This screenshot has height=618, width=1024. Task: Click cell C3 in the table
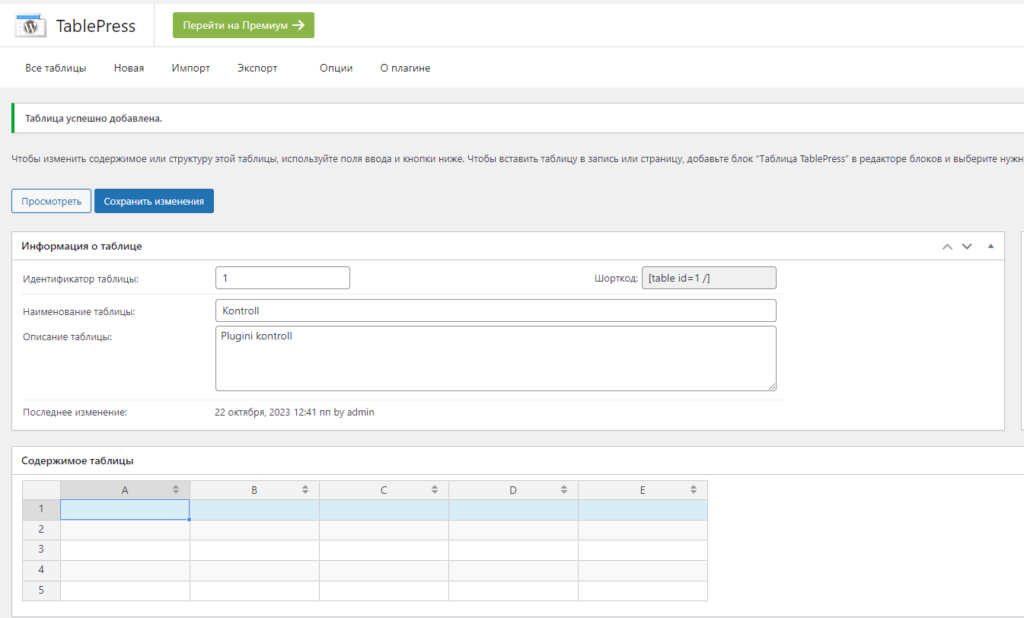pos(383,550)
